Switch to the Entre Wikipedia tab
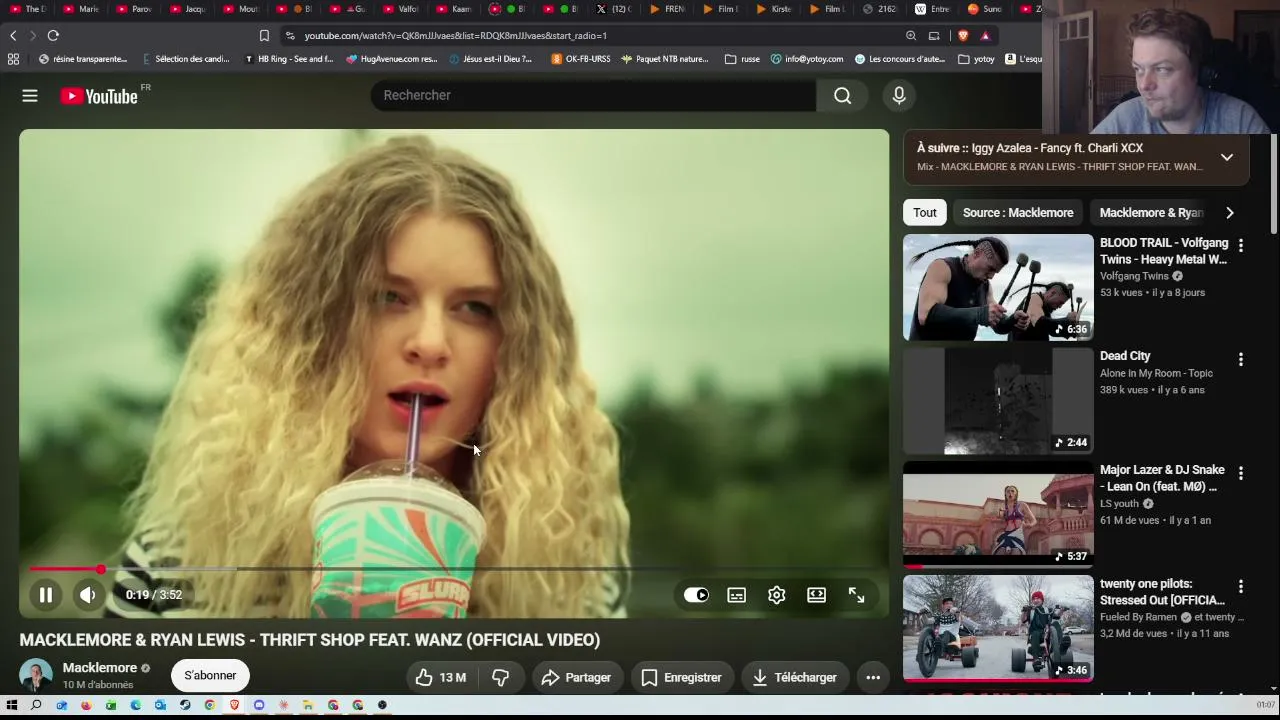 tap(932, 9)
